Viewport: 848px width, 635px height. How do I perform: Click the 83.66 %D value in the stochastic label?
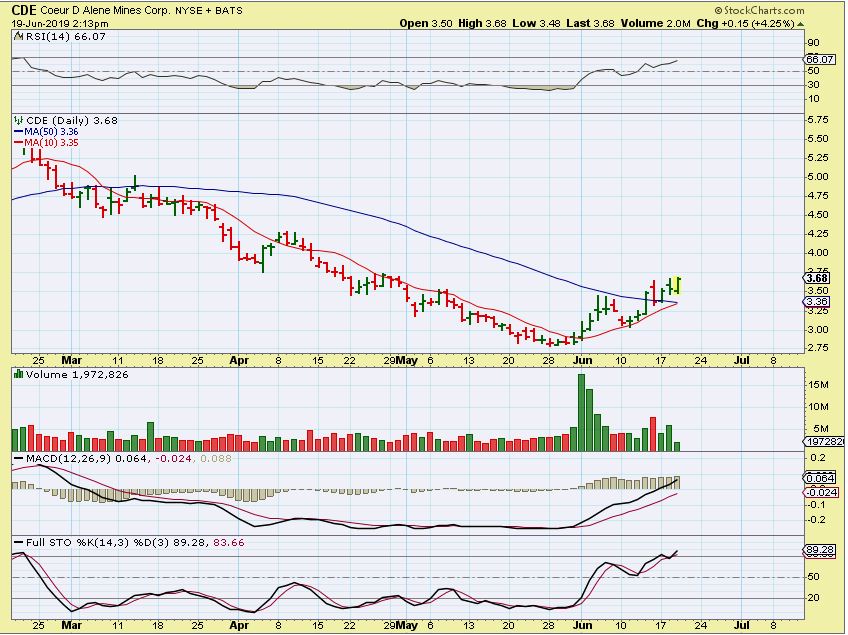click(229, 543)
